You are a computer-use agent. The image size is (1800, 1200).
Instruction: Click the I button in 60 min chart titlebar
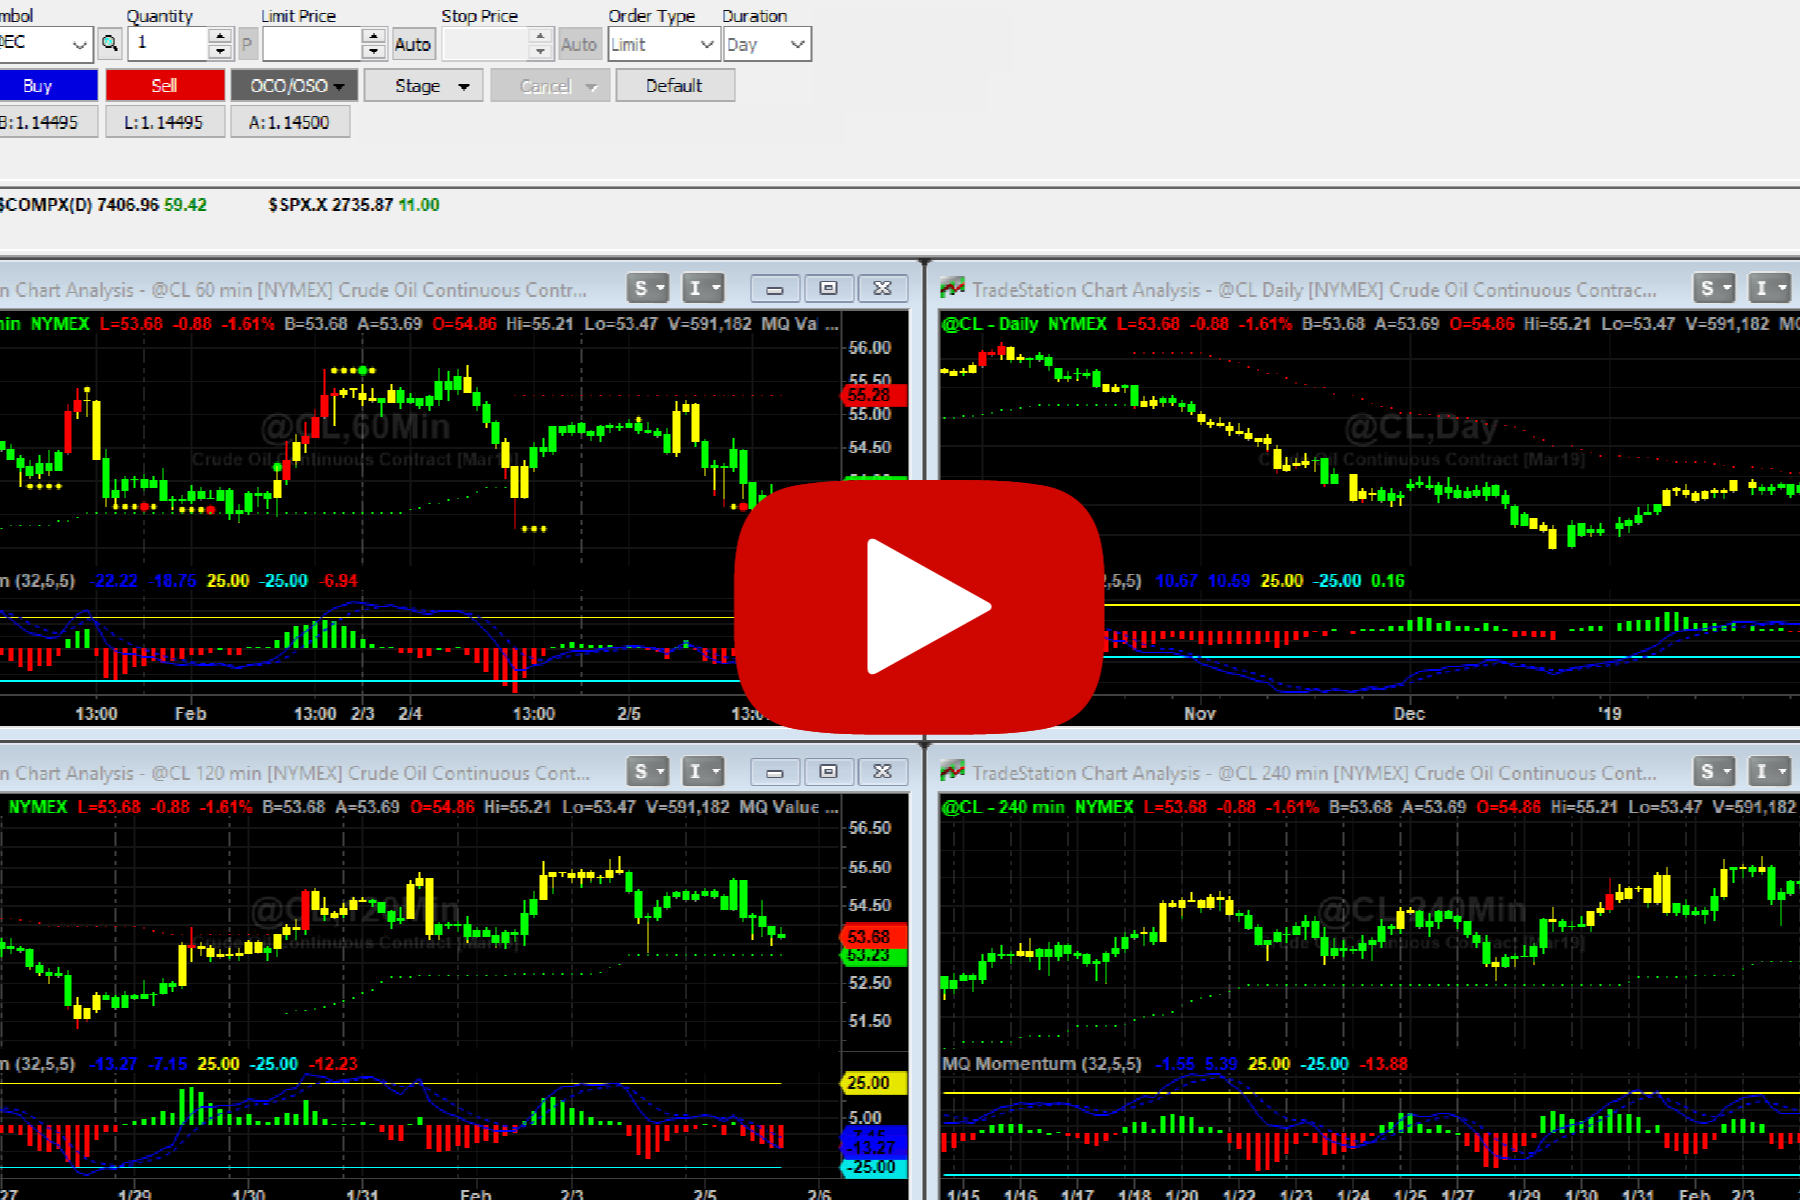[703, 289]
